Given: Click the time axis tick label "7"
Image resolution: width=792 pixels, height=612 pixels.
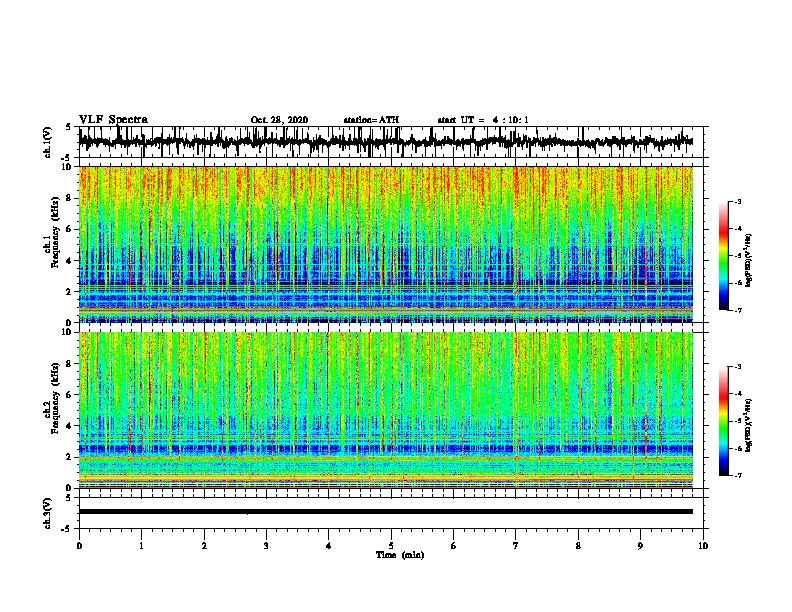Looking at the screenshot, I should [x=516, y=546].
